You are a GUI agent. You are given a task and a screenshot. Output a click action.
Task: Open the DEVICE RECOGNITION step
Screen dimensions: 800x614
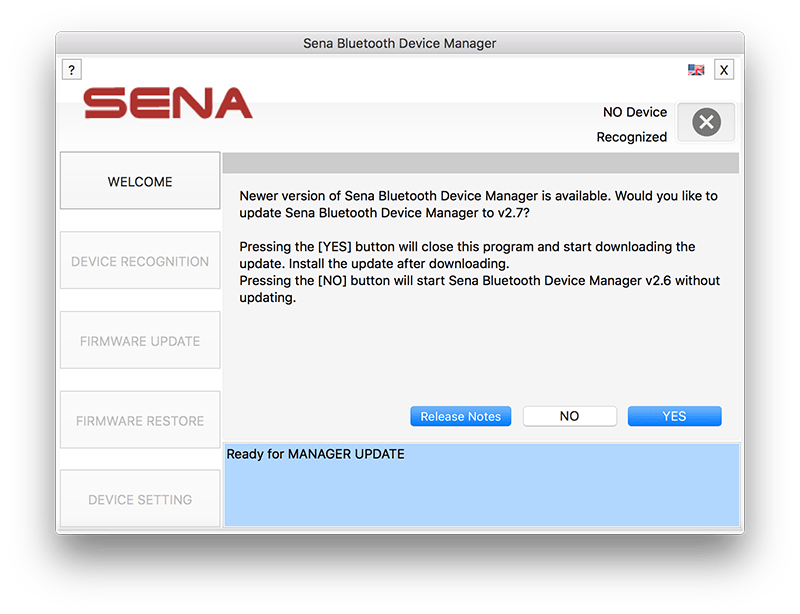(140, 260)
